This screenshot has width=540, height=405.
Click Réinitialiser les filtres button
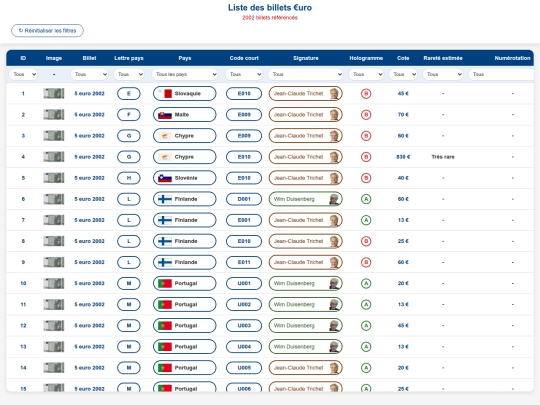tap(47, 31)
